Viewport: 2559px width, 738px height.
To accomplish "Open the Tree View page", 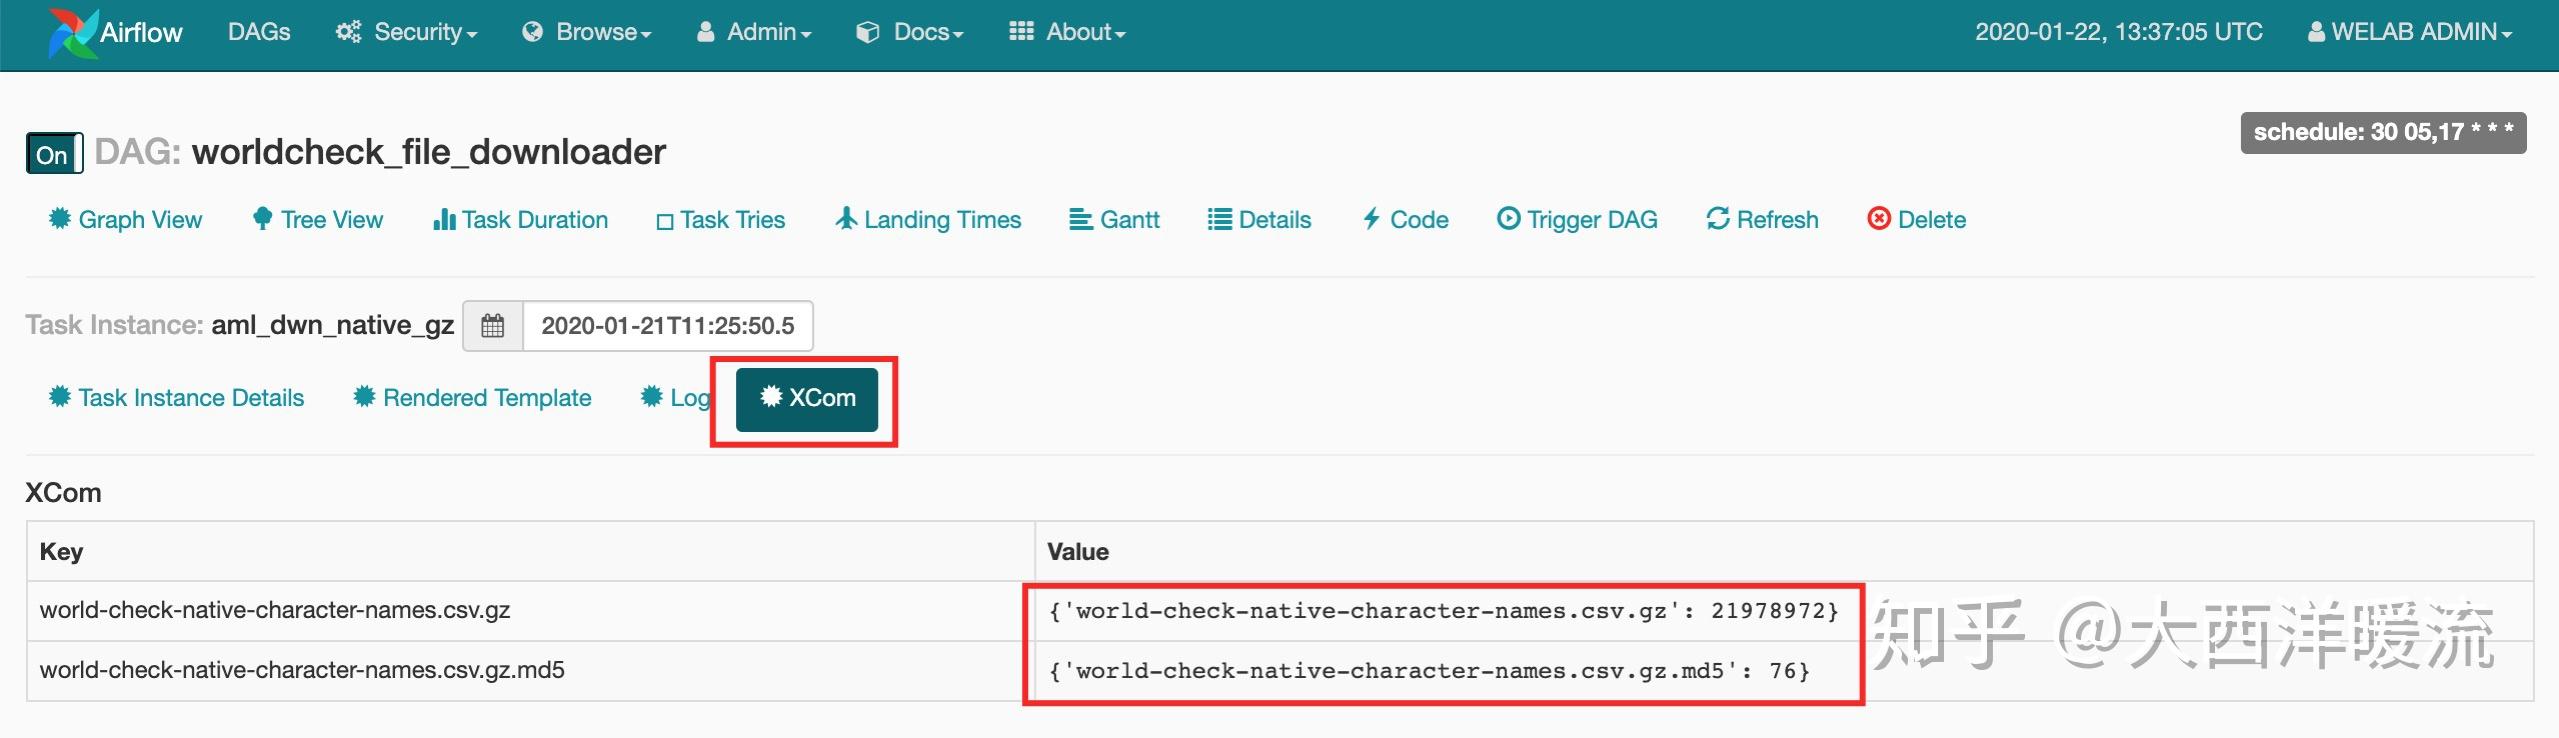I will [x=318, y=220].
